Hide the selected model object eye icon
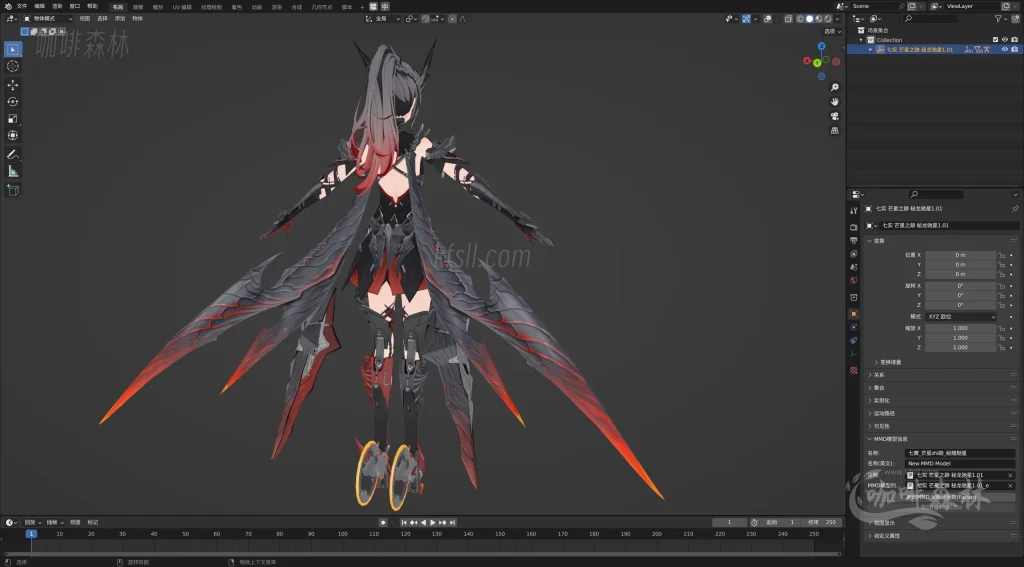1024x567 pixels. point(1005,49)
